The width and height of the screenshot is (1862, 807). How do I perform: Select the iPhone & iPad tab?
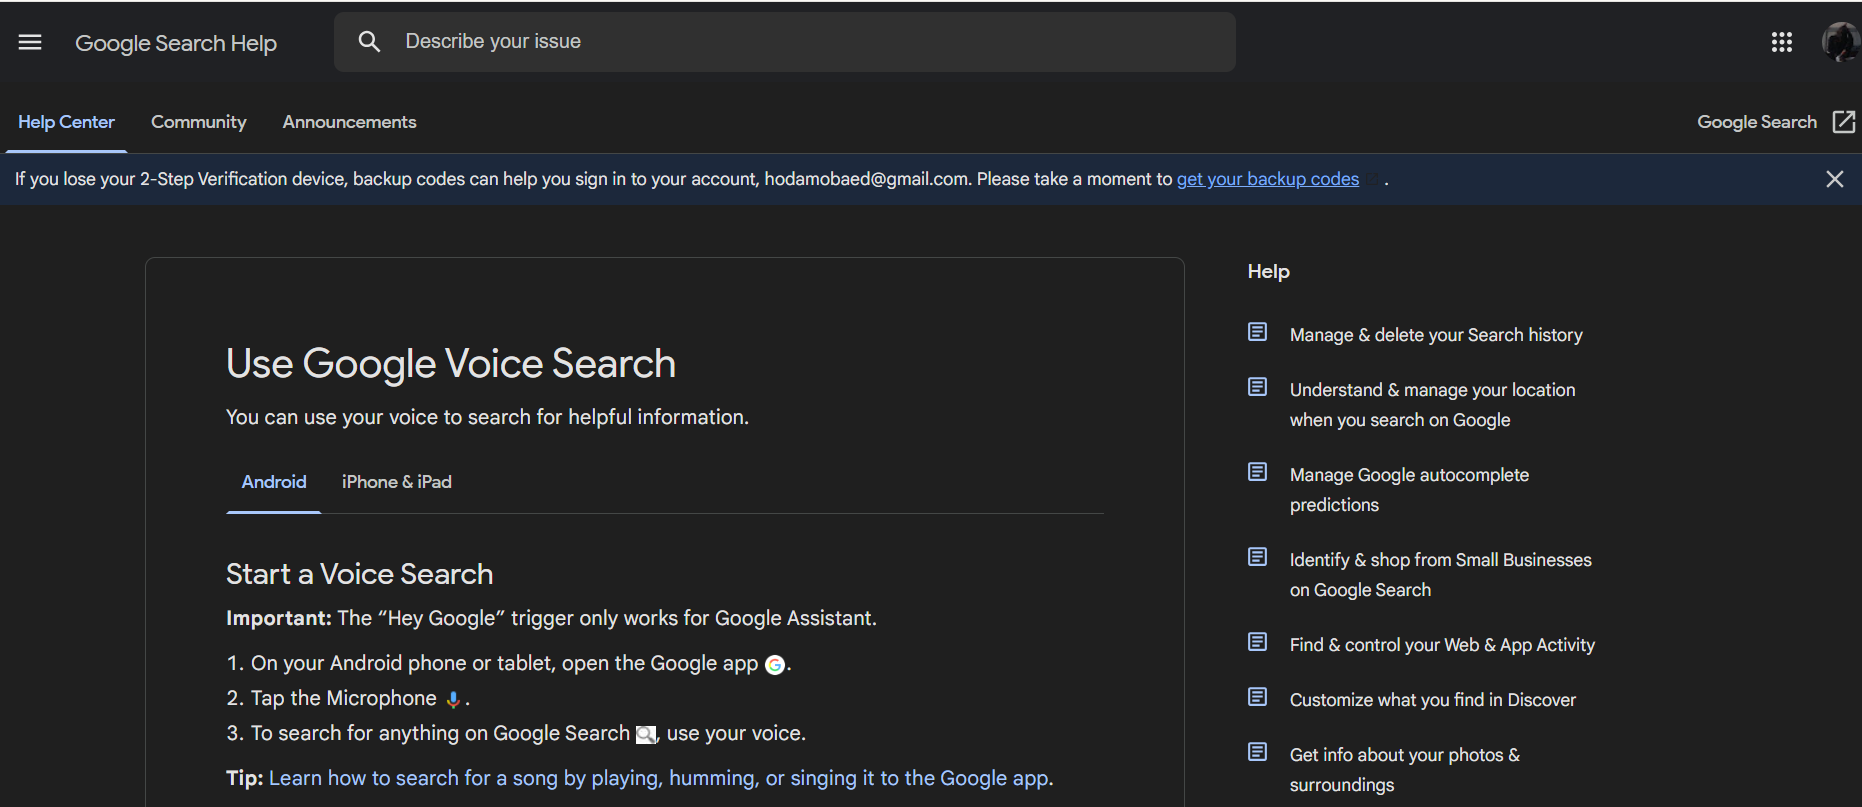coord(397,482)
